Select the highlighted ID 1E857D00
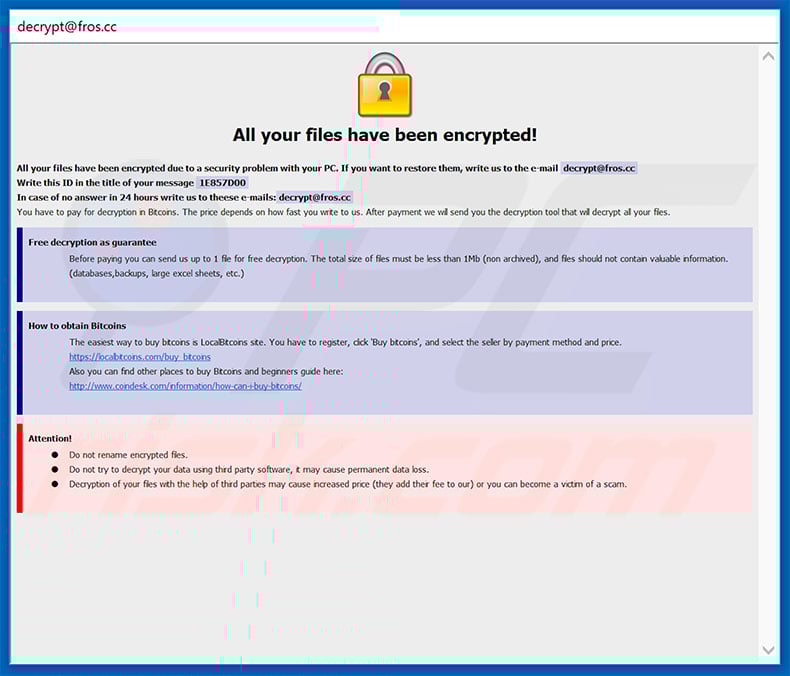The image size is (790, 676). point(223,183)
